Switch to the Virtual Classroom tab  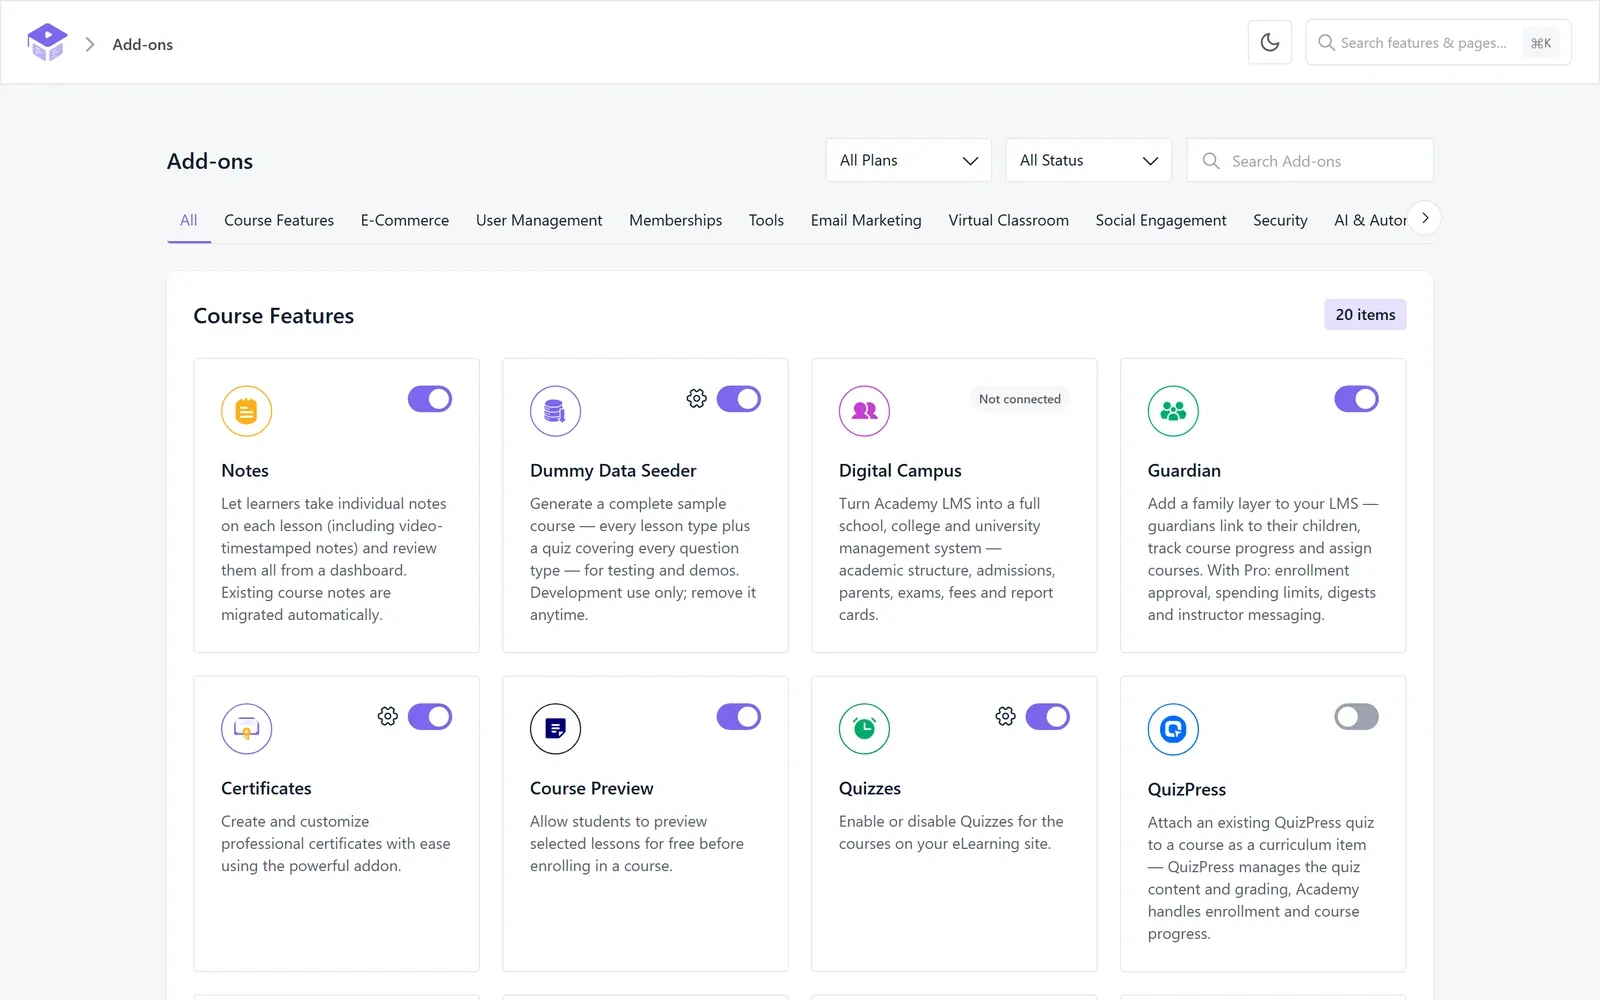coord(1008,220)
